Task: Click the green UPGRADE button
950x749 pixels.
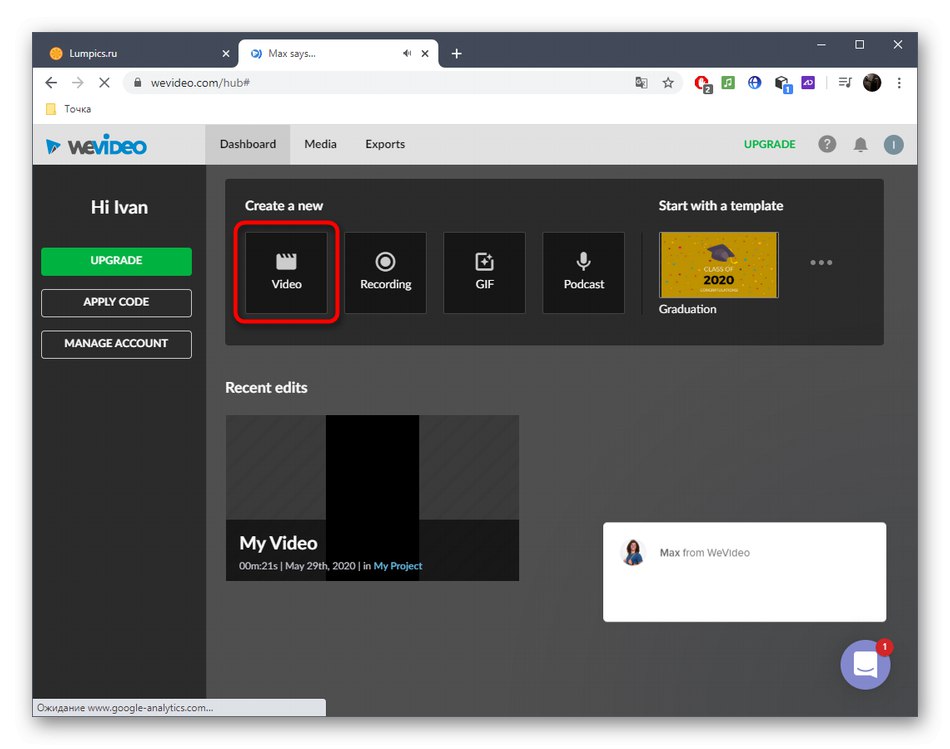Action: (116, 261)
